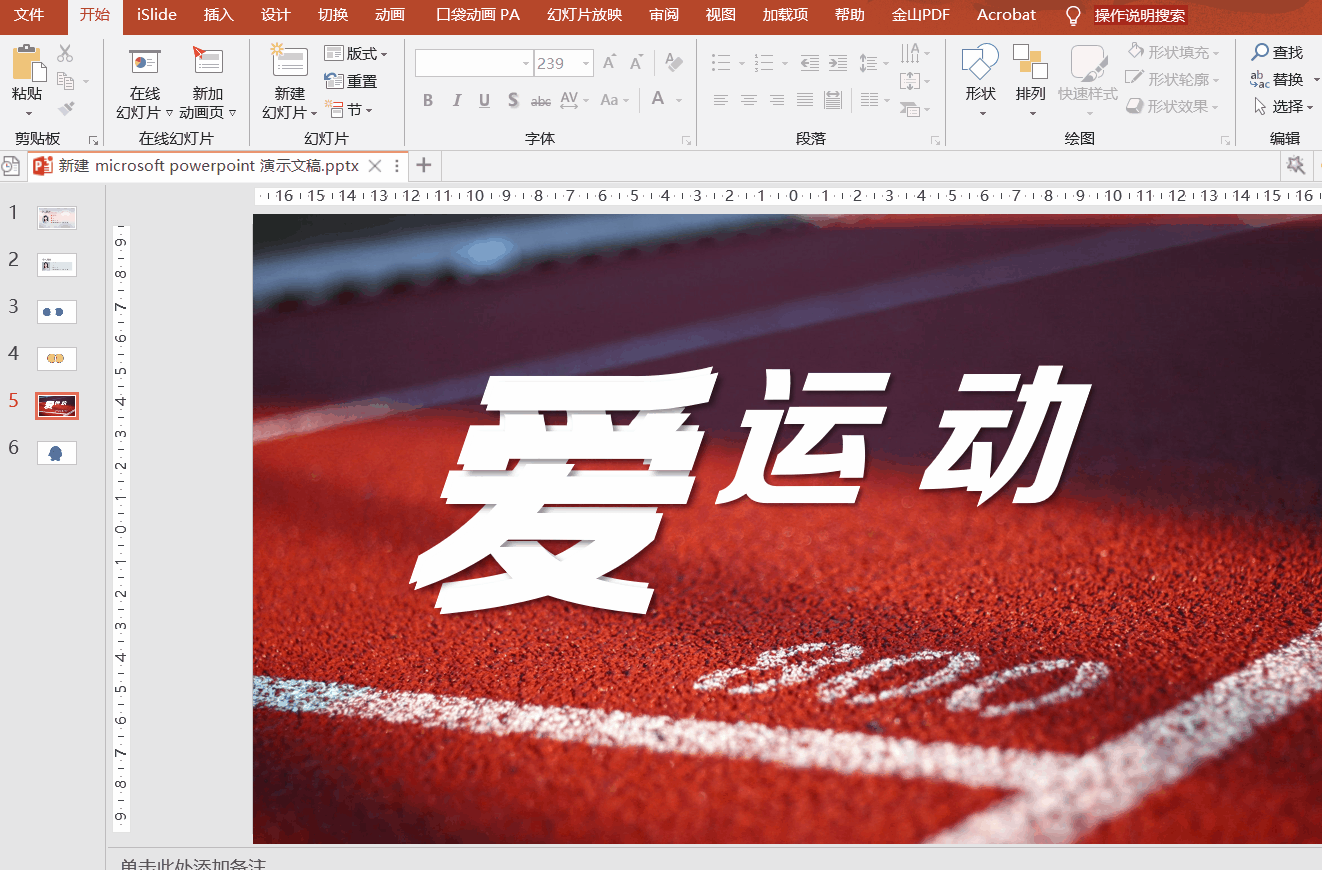Increase font size with the larger A icon
The image size is (1322, 870).
[x=609, y=64]
